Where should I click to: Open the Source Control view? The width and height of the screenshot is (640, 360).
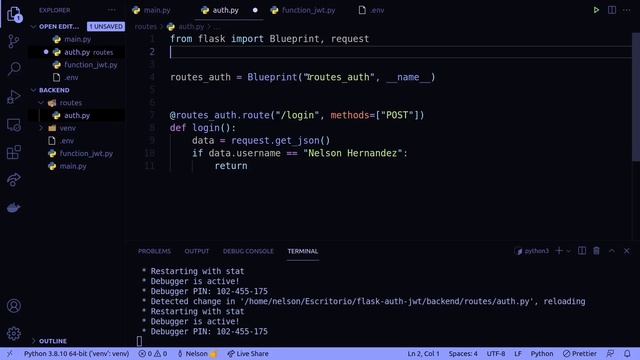pos(14,41)
